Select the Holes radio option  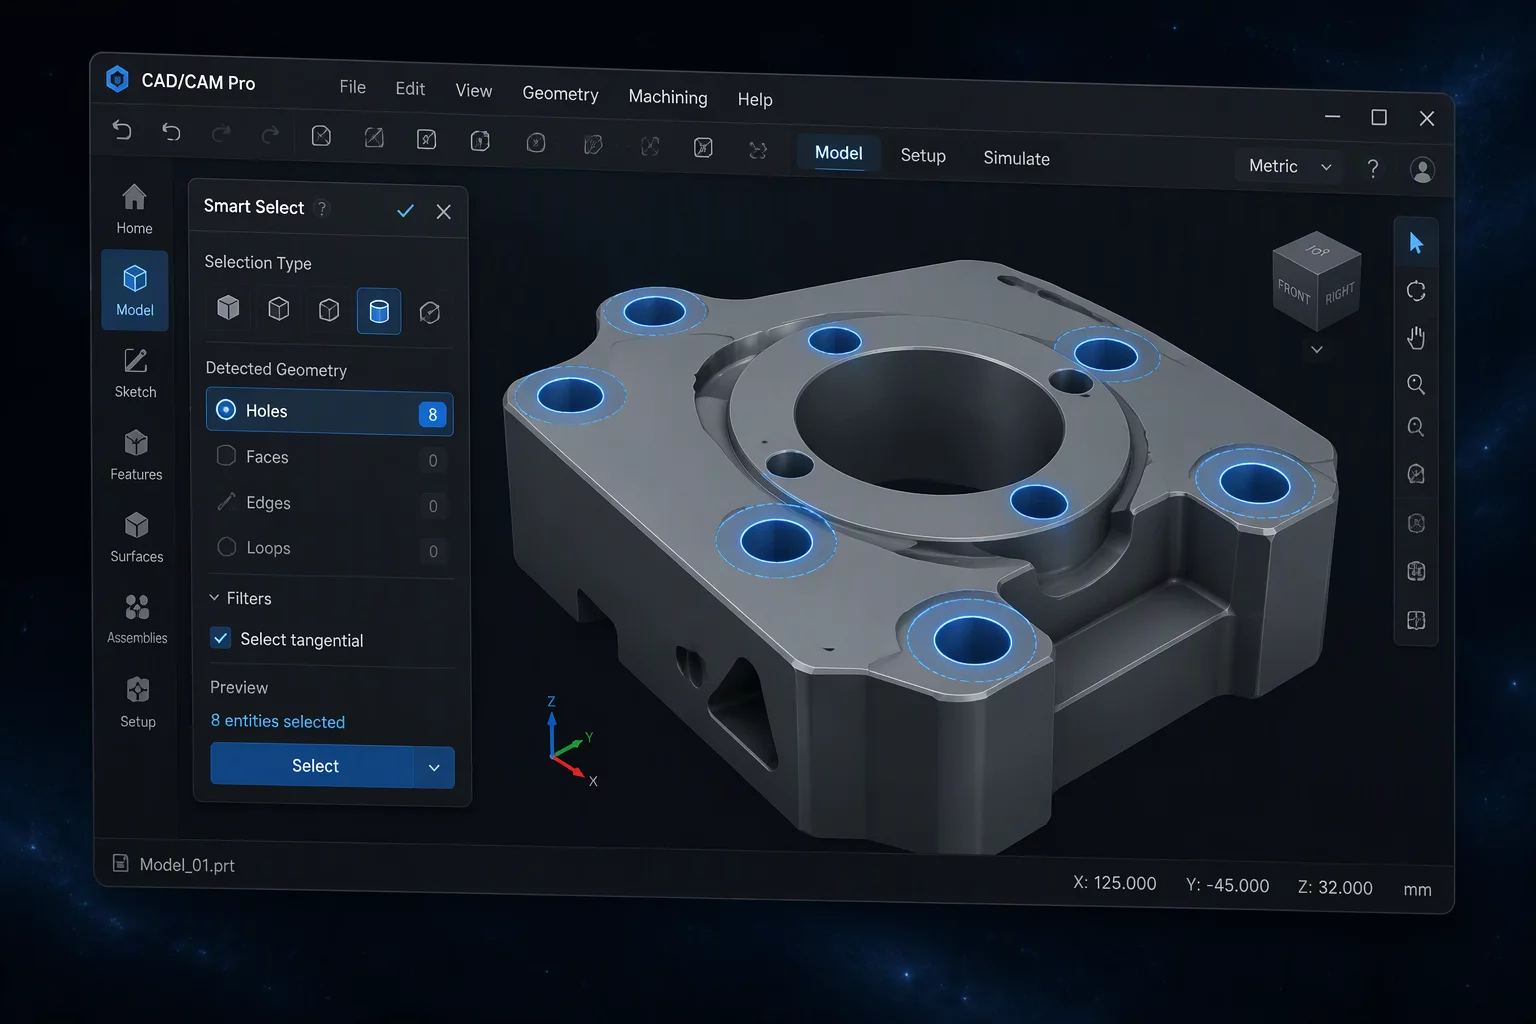(330, 412)
